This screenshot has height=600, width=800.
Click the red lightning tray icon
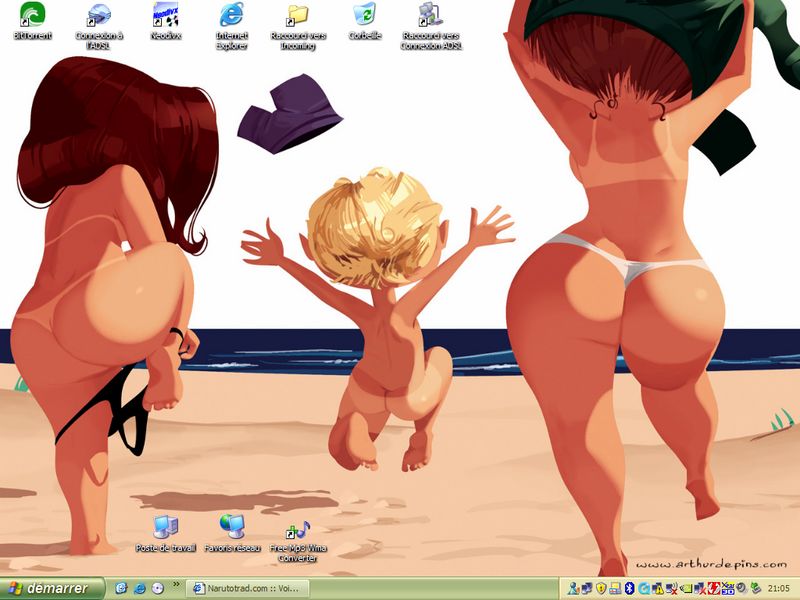713,589
